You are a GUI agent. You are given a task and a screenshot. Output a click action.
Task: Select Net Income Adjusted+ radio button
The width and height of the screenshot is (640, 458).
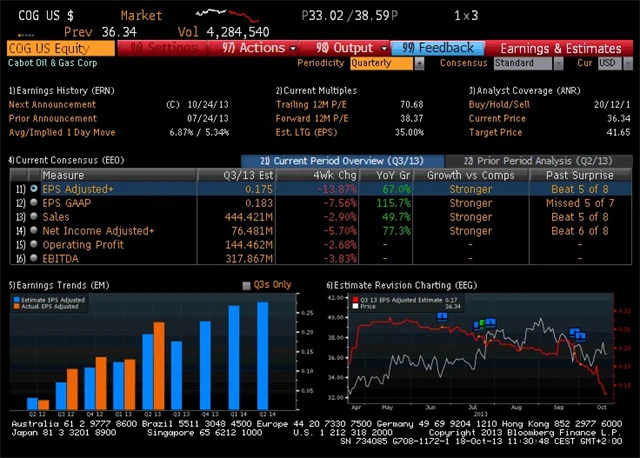pyautogui.click(x=34, y=231)
